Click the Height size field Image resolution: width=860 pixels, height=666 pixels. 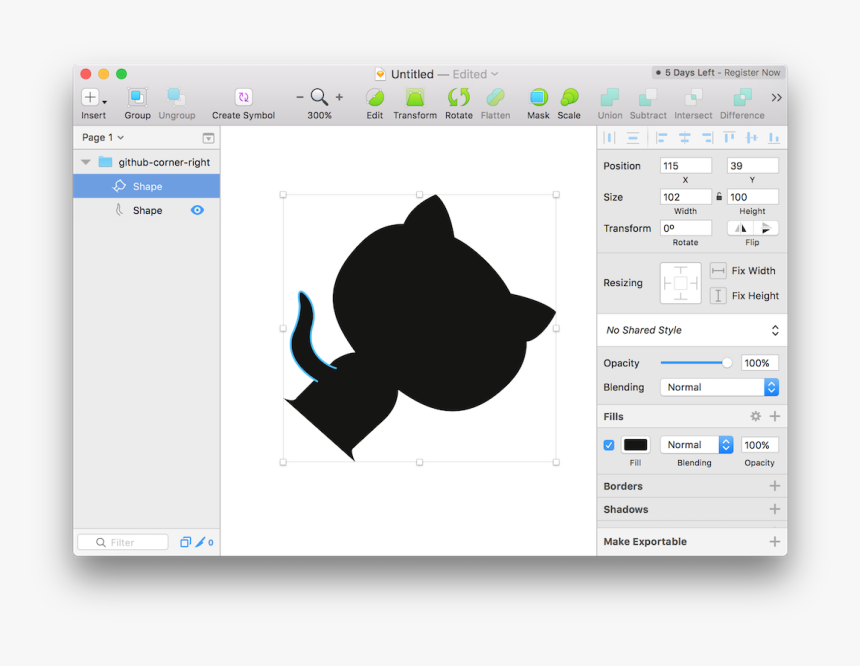752,197
